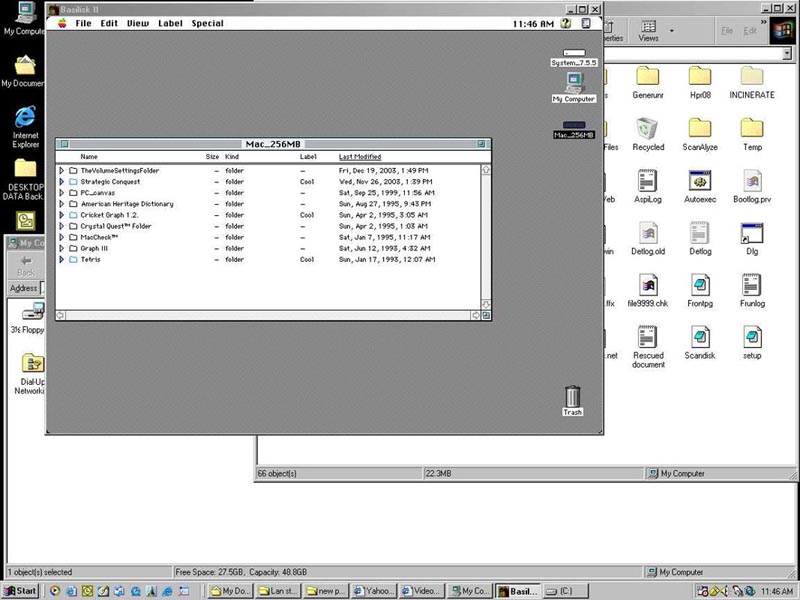Viewport: 800px width, 600px height.
Task: Expand the Crystal Quest Folder triangle
Action: tap(61, 226)
